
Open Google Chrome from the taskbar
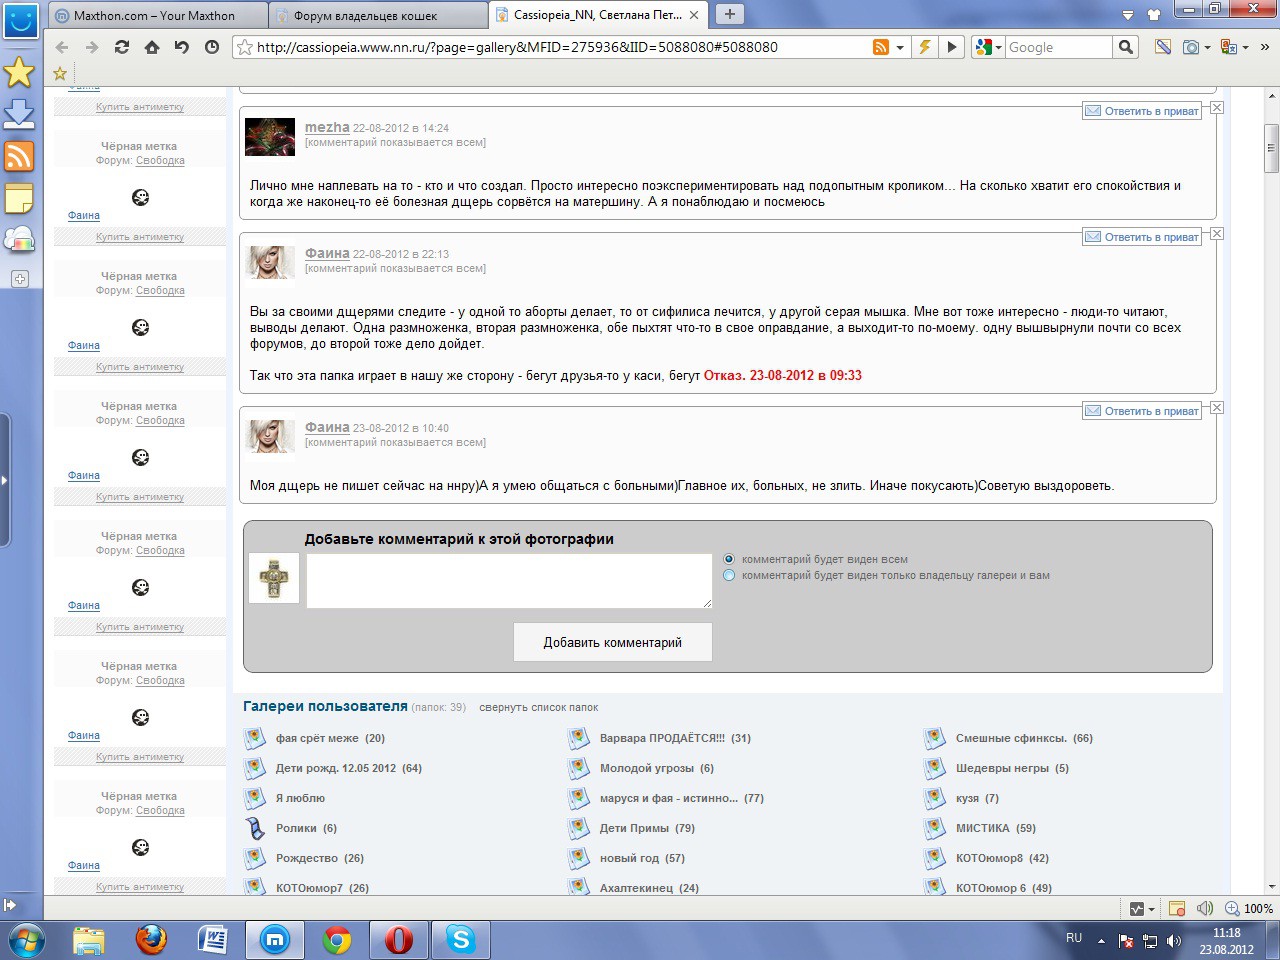[337, 940]
